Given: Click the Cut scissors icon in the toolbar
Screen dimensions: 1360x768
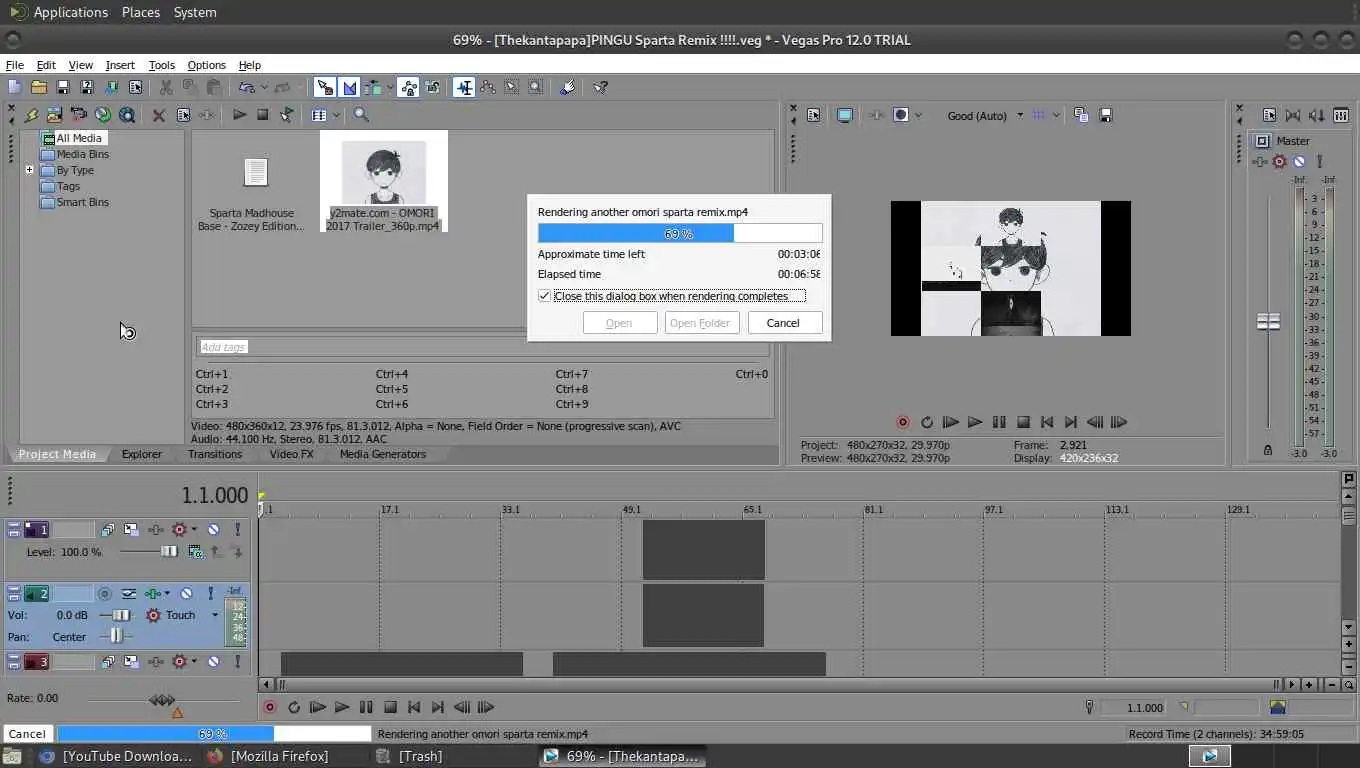Looking at the screenshot, I should [x=166, y=87].
